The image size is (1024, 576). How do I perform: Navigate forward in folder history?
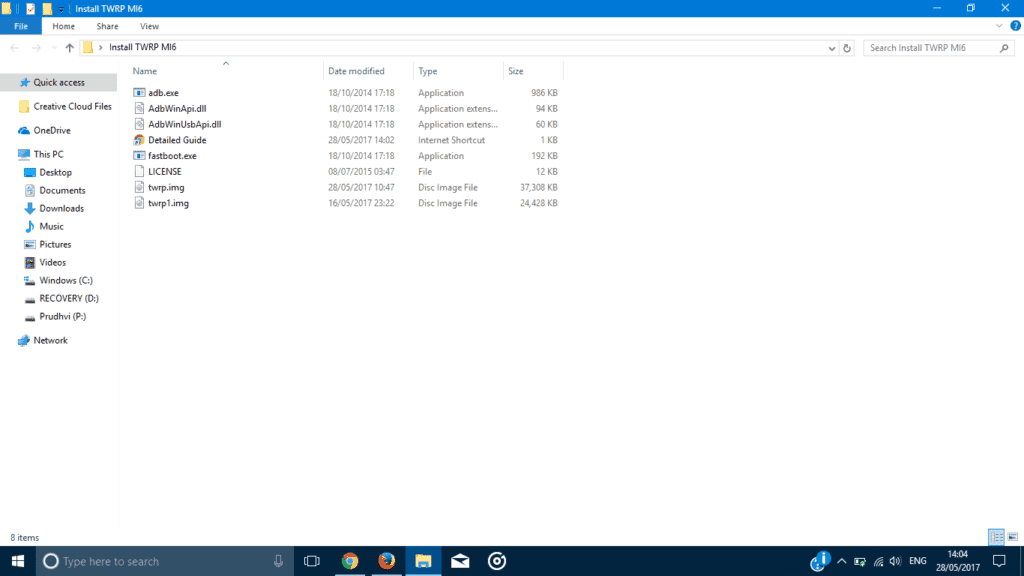tap(36, 48)
